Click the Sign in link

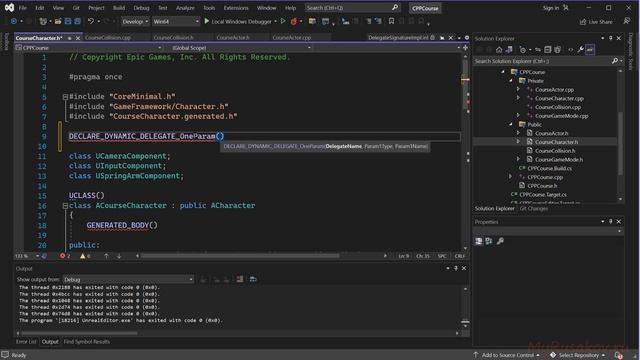point(551,8)
